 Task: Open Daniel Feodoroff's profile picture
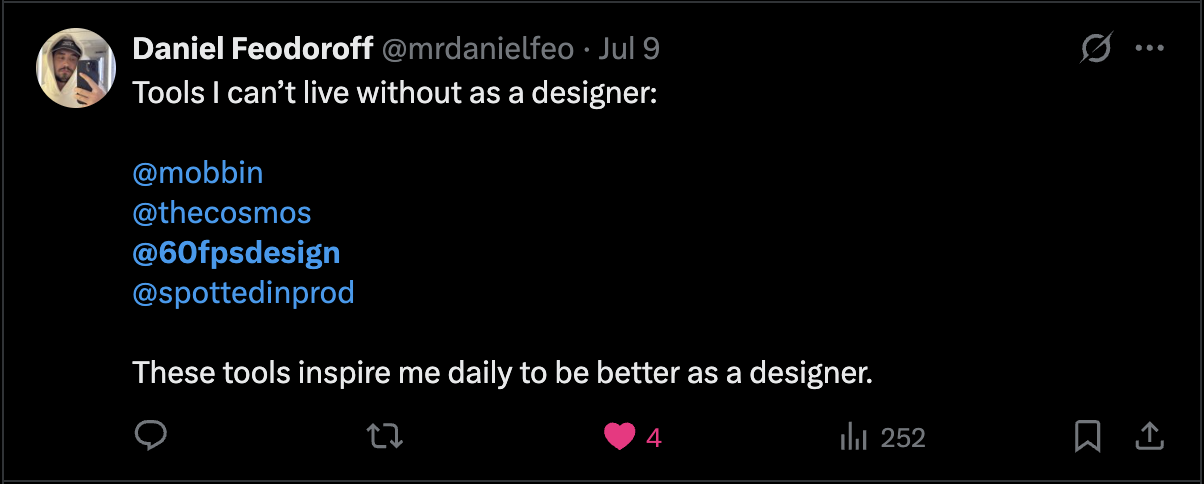tap(77, 69)
